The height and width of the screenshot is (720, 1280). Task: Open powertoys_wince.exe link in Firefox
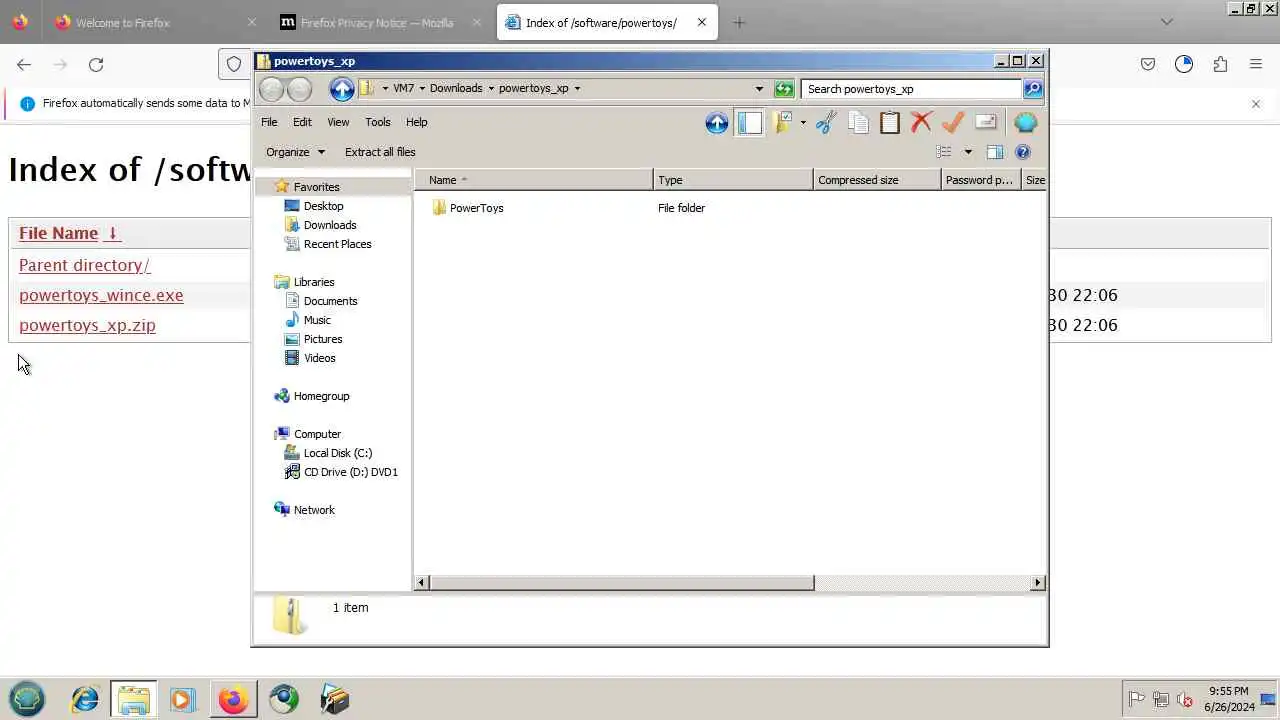(101, 295)
